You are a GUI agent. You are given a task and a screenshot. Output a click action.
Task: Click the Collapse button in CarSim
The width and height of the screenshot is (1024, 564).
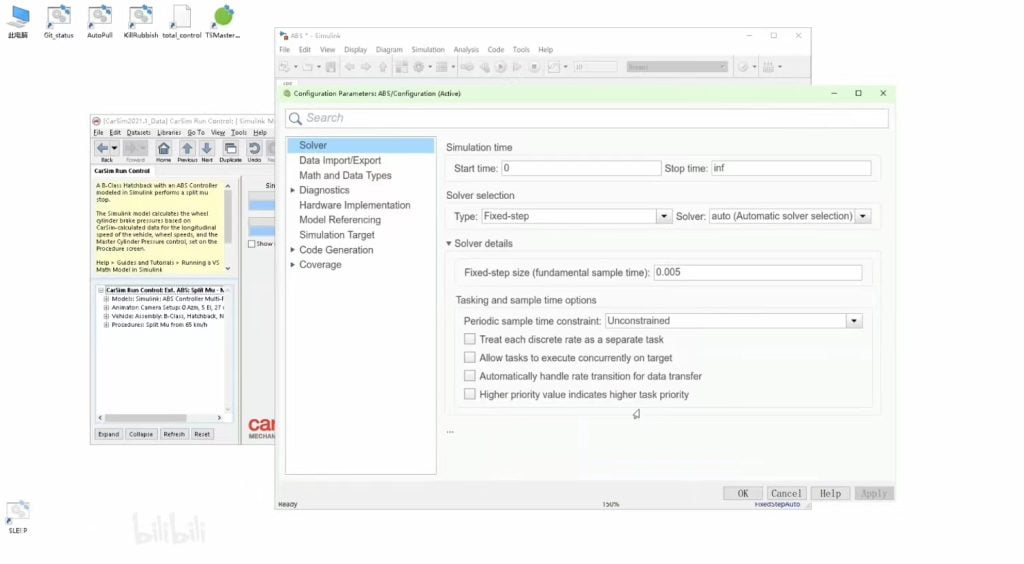coord(141,434)
